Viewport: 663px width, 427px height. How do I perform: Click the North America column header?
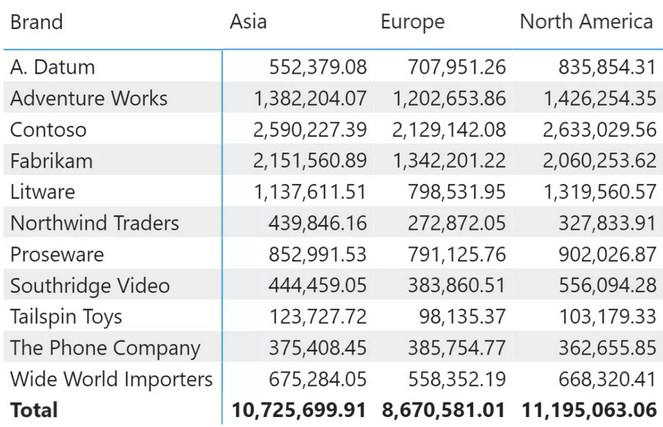[586, 22]
